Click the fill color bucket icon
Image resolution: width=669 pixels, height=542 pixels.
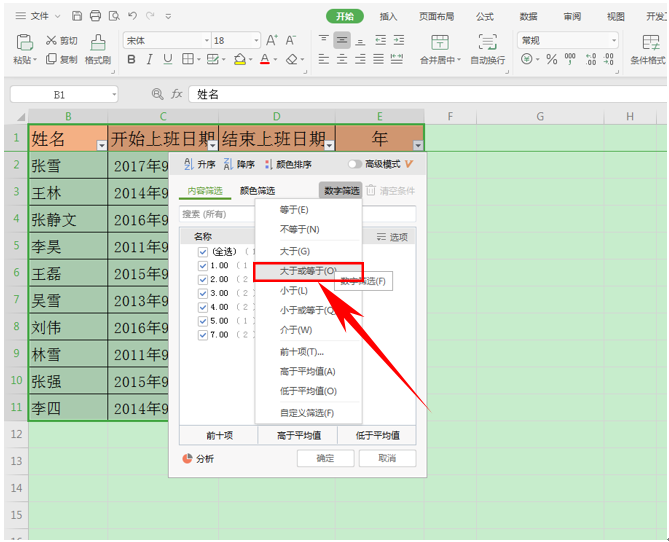[240, 59]
